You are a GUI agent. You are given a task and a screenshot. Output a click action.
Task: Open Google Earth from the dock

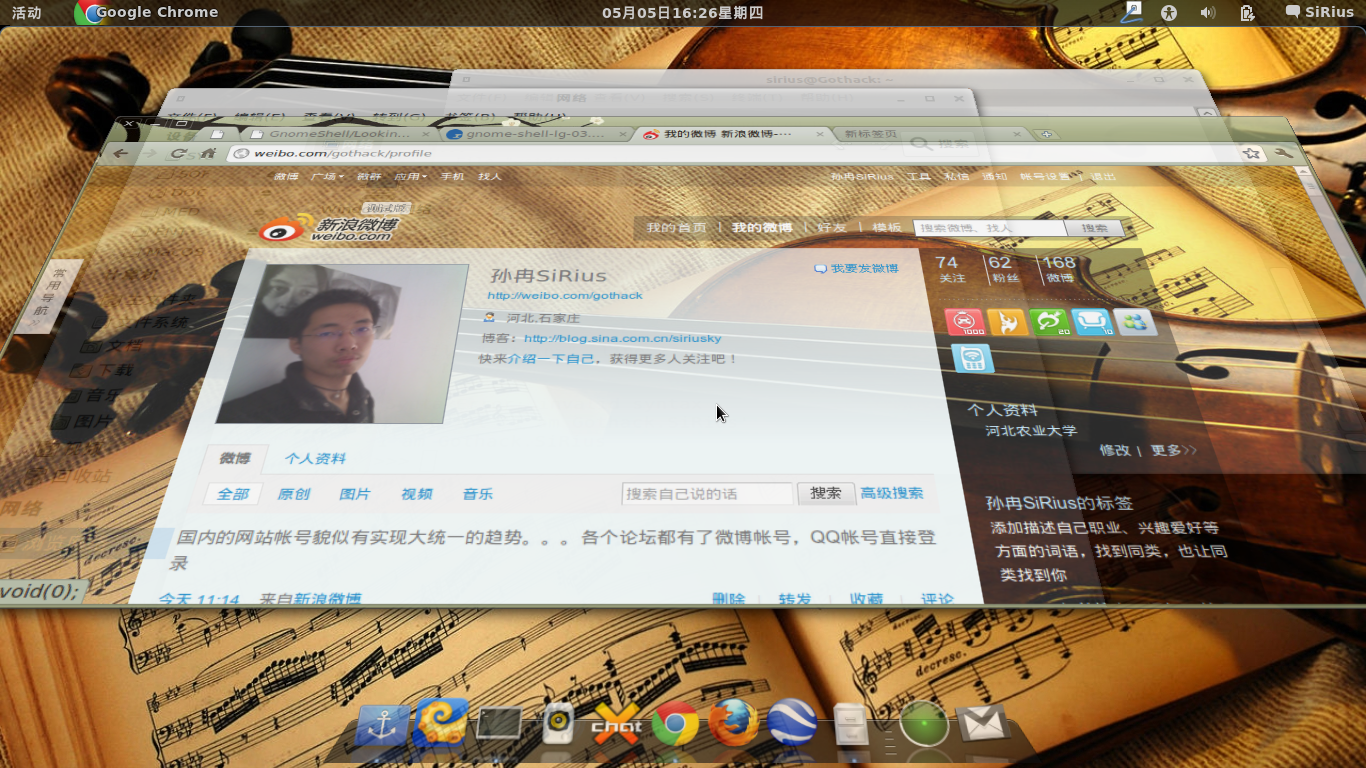pyautogui.click(x=793, y=723)
